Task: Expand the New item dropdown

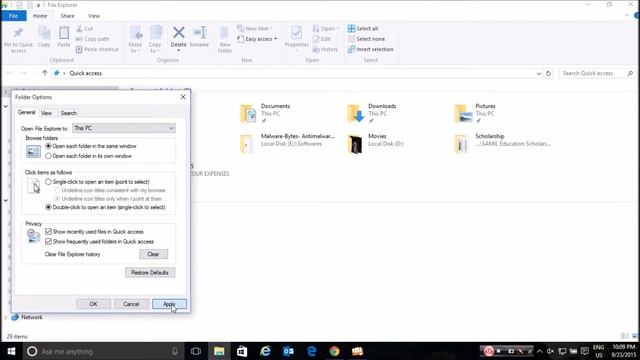Action: pyautogui.click(x=255, y=29)
